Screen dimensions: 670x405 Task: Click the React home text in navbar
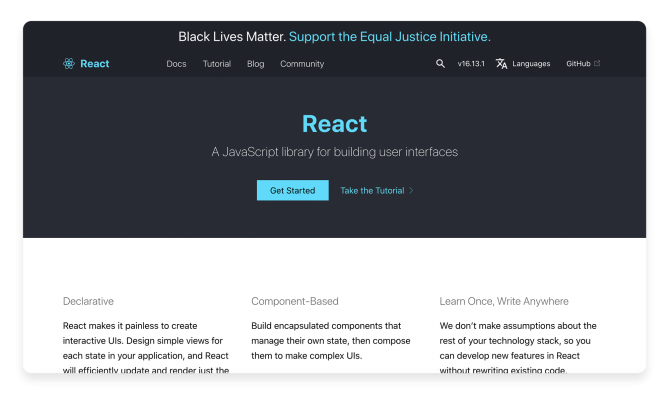[94, 64]
